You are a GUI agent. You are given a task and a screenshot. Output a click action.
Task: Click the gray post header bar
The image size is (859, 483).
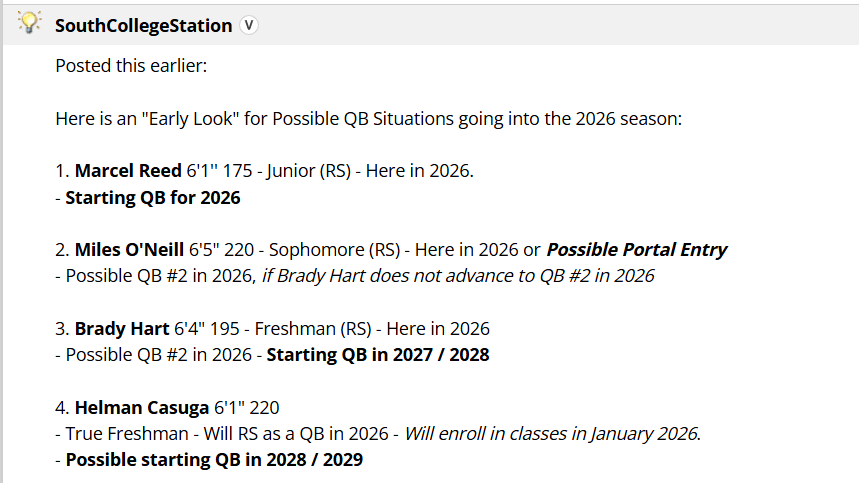(x=550, y=25)
